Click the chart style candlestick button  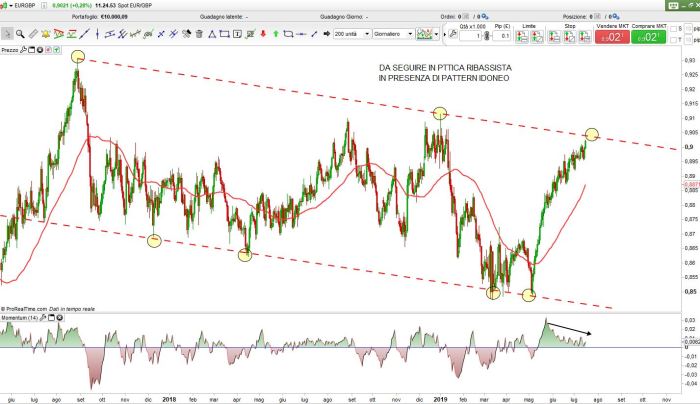[425, 34]
